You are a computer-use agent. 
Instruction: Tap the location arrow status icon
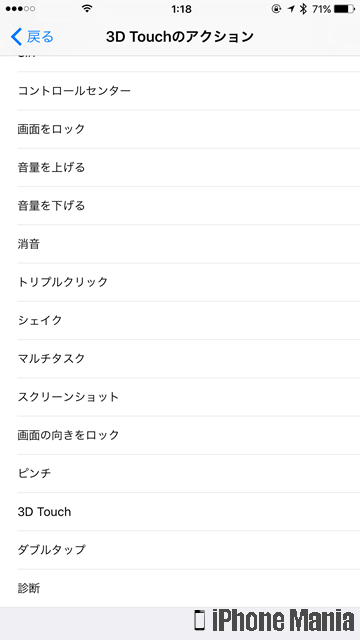point(291,9)
